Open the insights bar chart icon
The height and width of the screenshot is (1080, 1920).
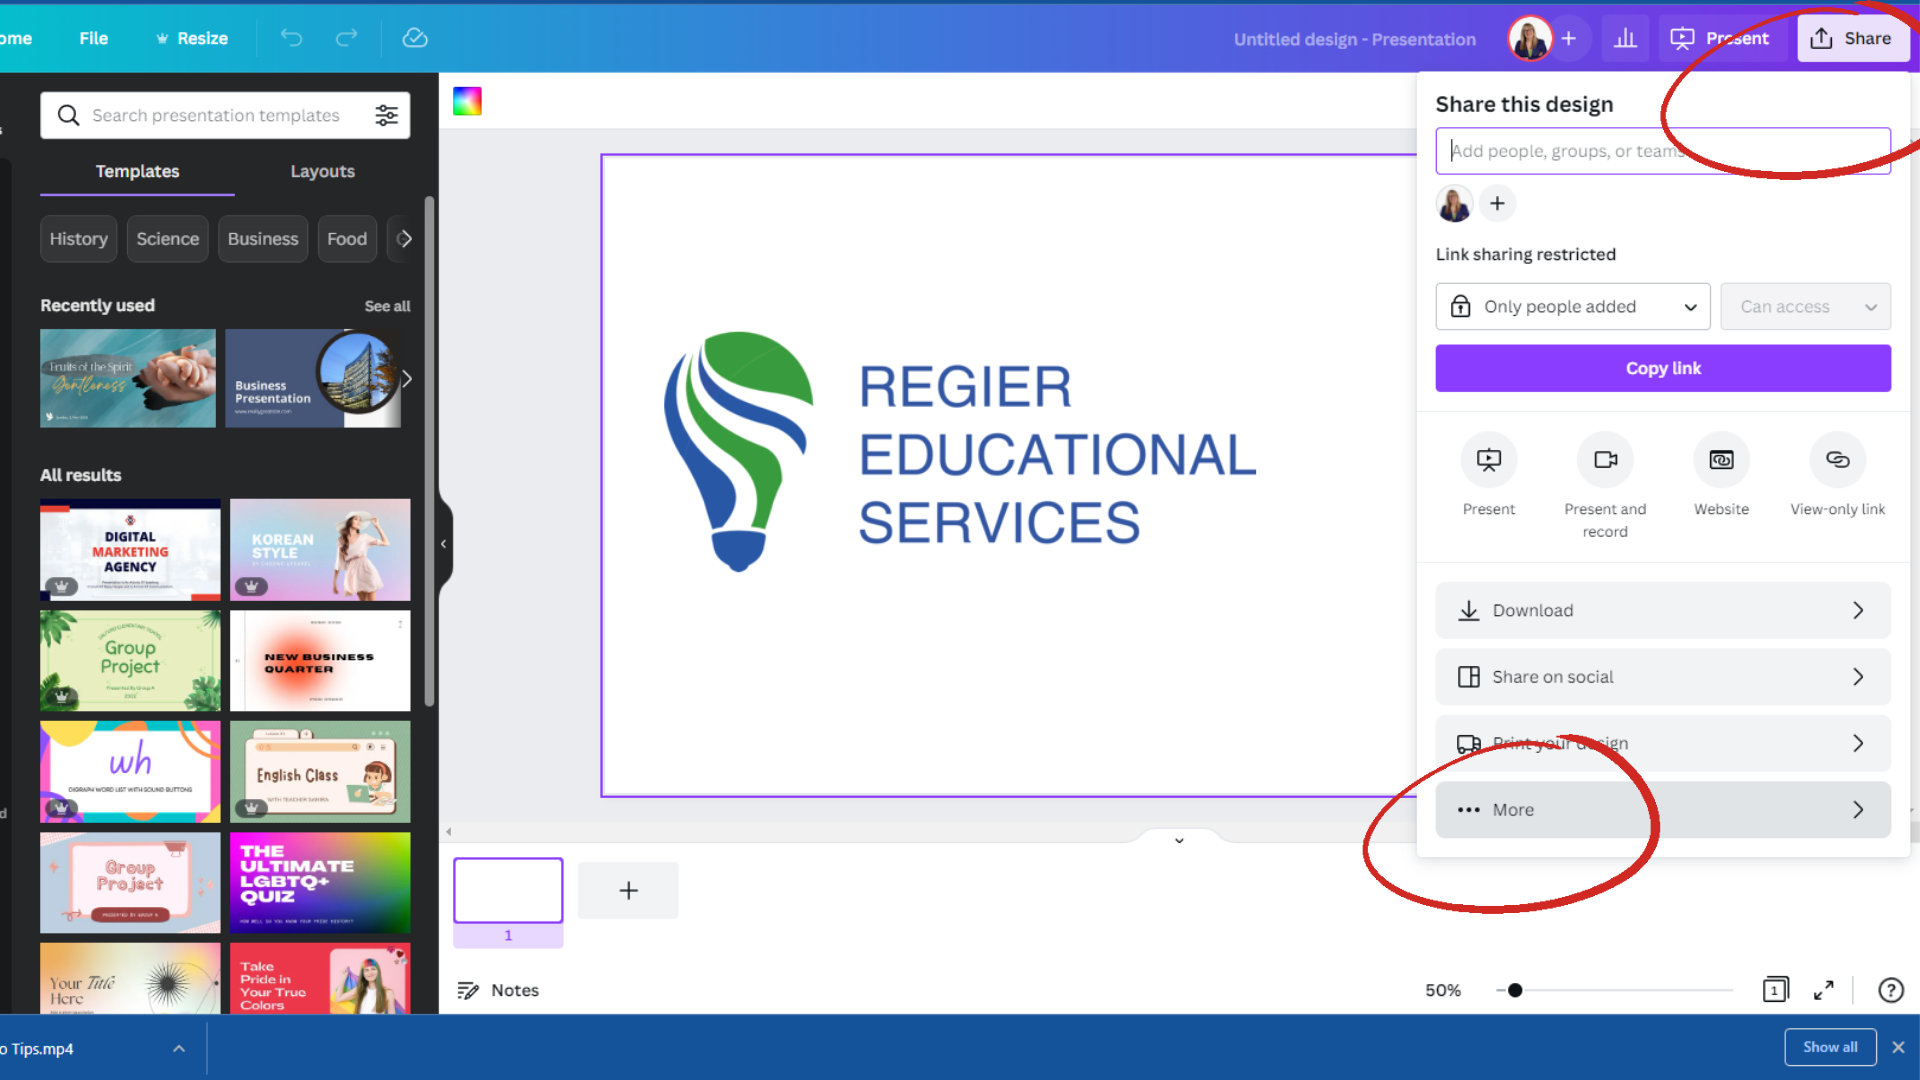pos(1626,38)
